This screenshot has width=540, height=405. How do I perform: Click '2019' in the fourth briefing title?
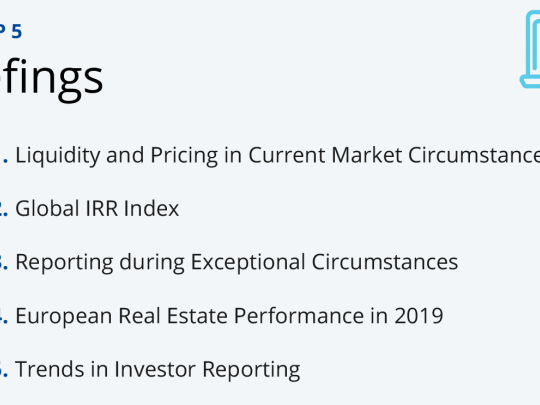click(419, 316)
